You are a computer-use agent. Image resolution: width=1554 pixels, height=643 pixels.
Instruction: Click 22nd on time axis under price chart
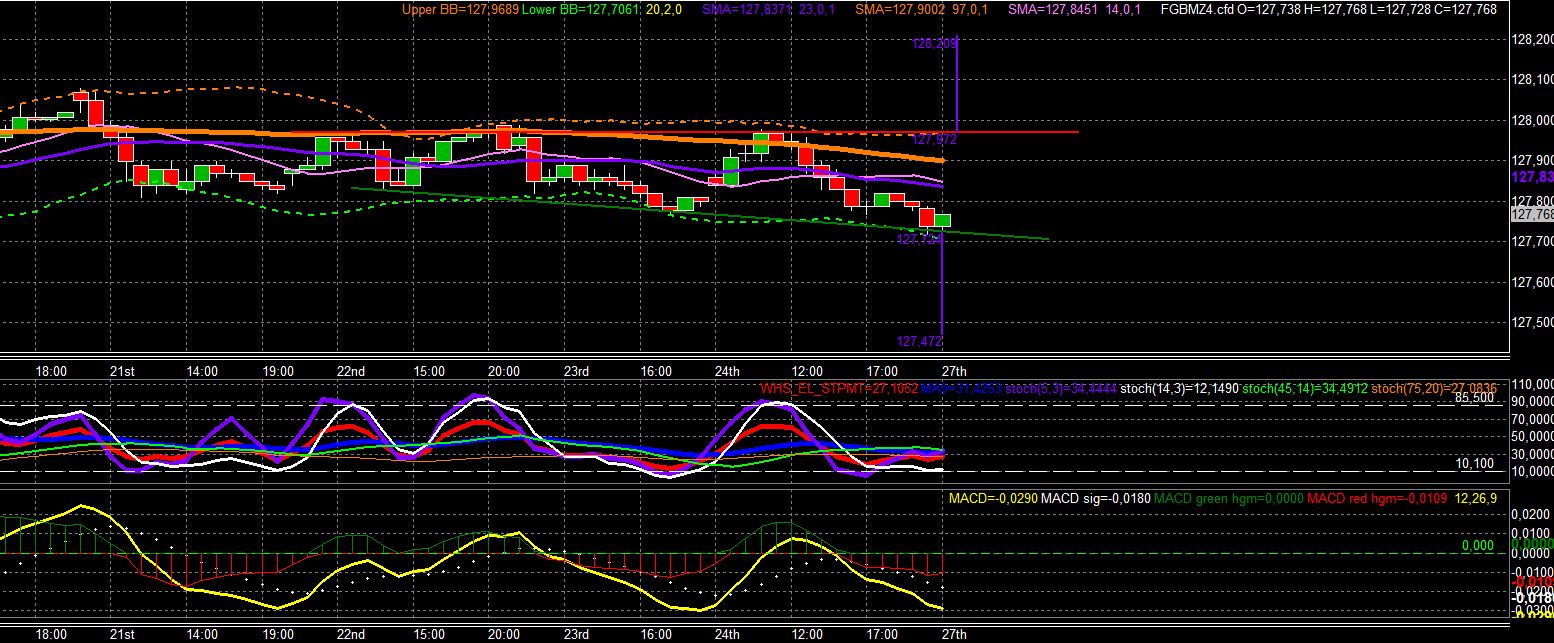pos(351,370)
